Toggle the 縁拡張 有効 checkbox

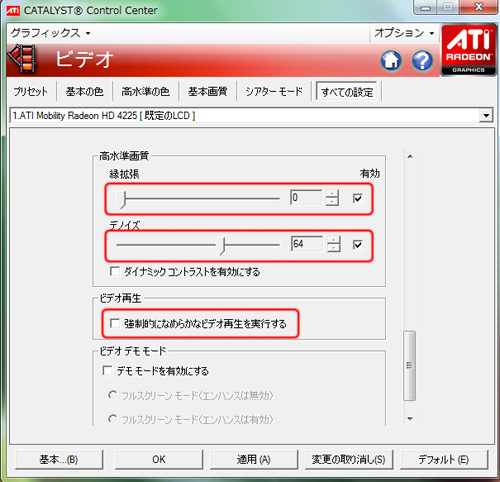coord(357,199)
